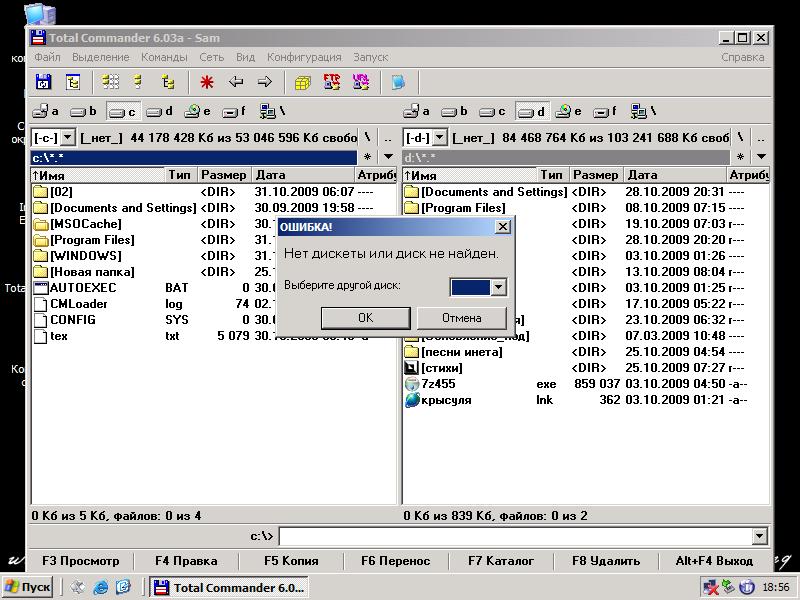800x600 pixels.
Task: Click the reread source floppy-disk toolbar icon
Action: 44,82
